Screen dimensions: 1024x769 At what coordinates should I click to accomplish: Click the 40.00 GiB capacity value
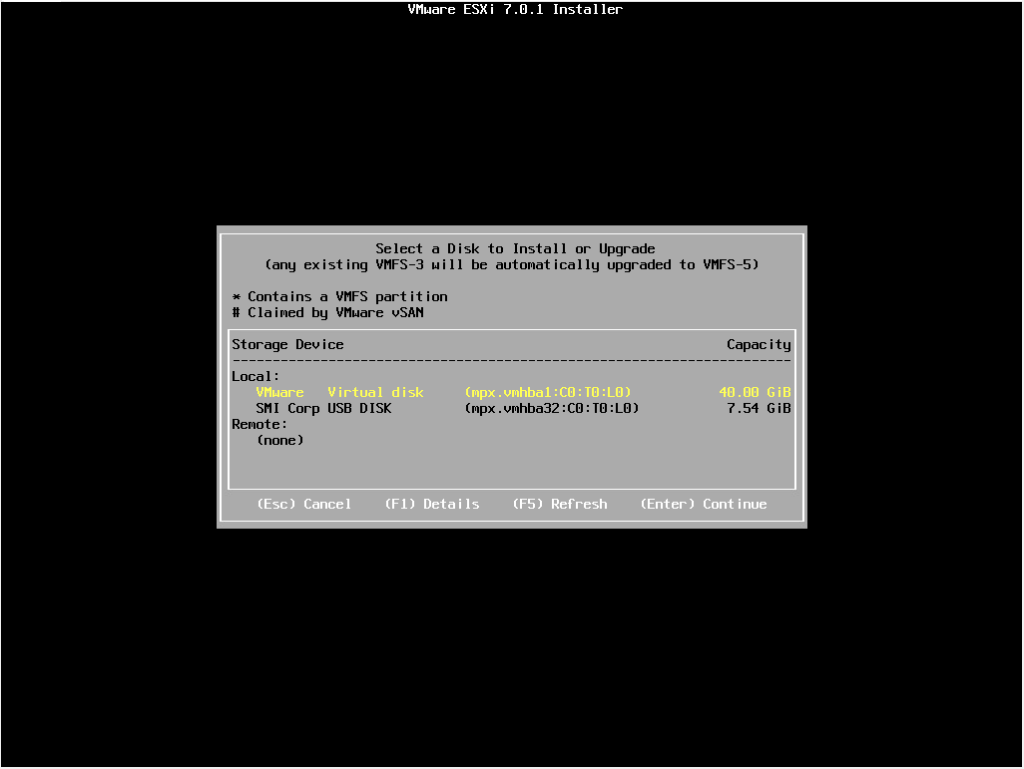coord(755,392)
